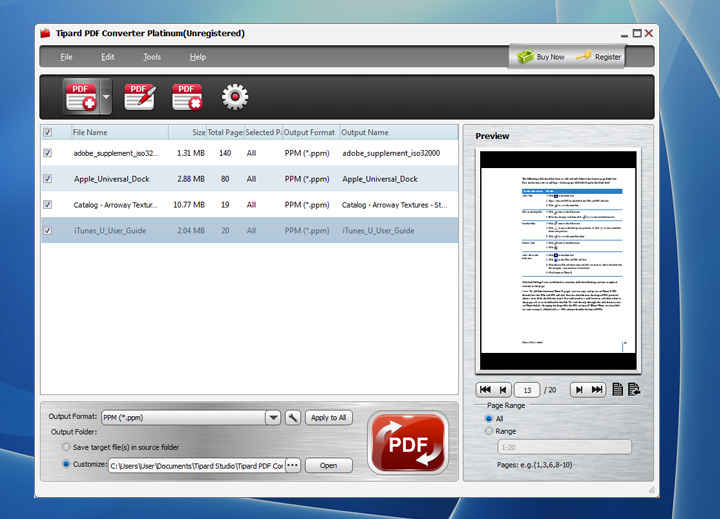Click the Rename PDF pencil icon
The width and height of the screenshot is (720, 519).
139,97
